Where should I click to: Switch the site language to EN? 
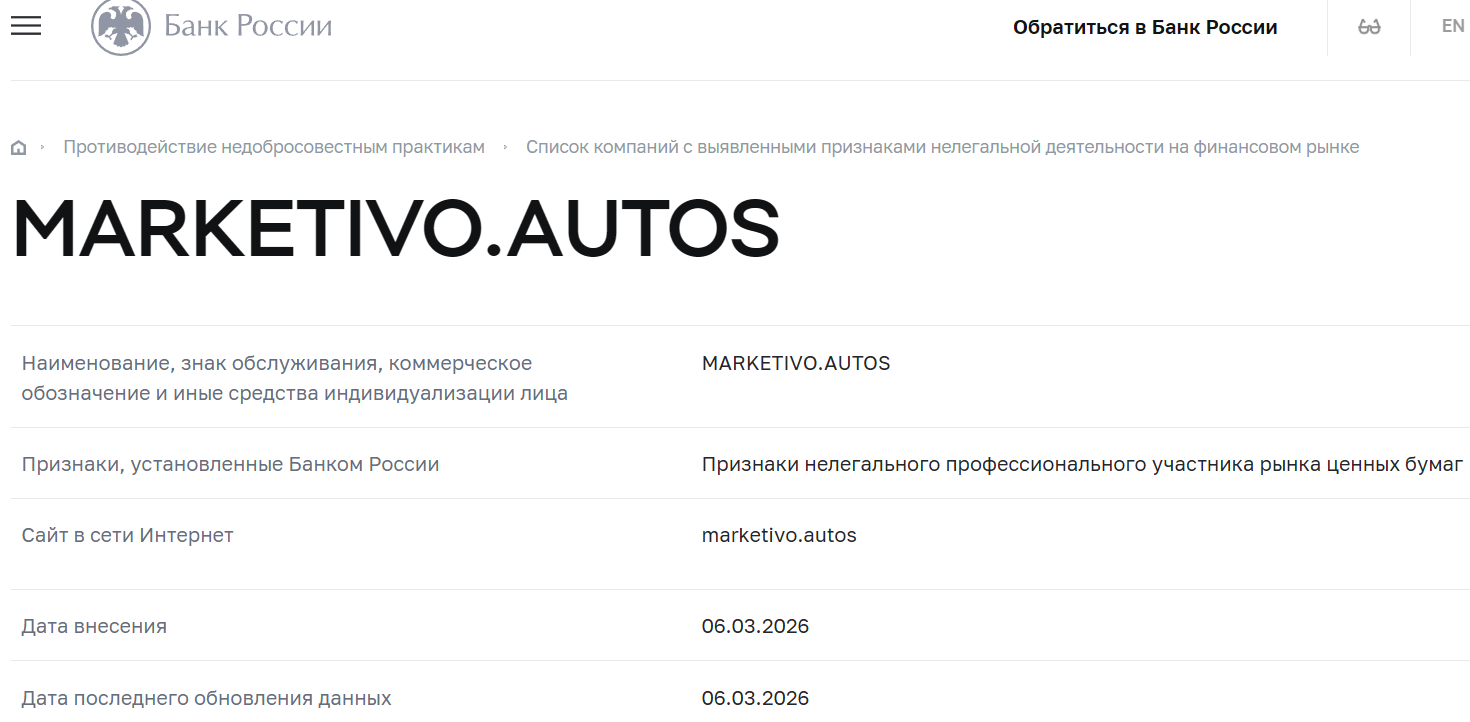click(x=1452, y=25)
